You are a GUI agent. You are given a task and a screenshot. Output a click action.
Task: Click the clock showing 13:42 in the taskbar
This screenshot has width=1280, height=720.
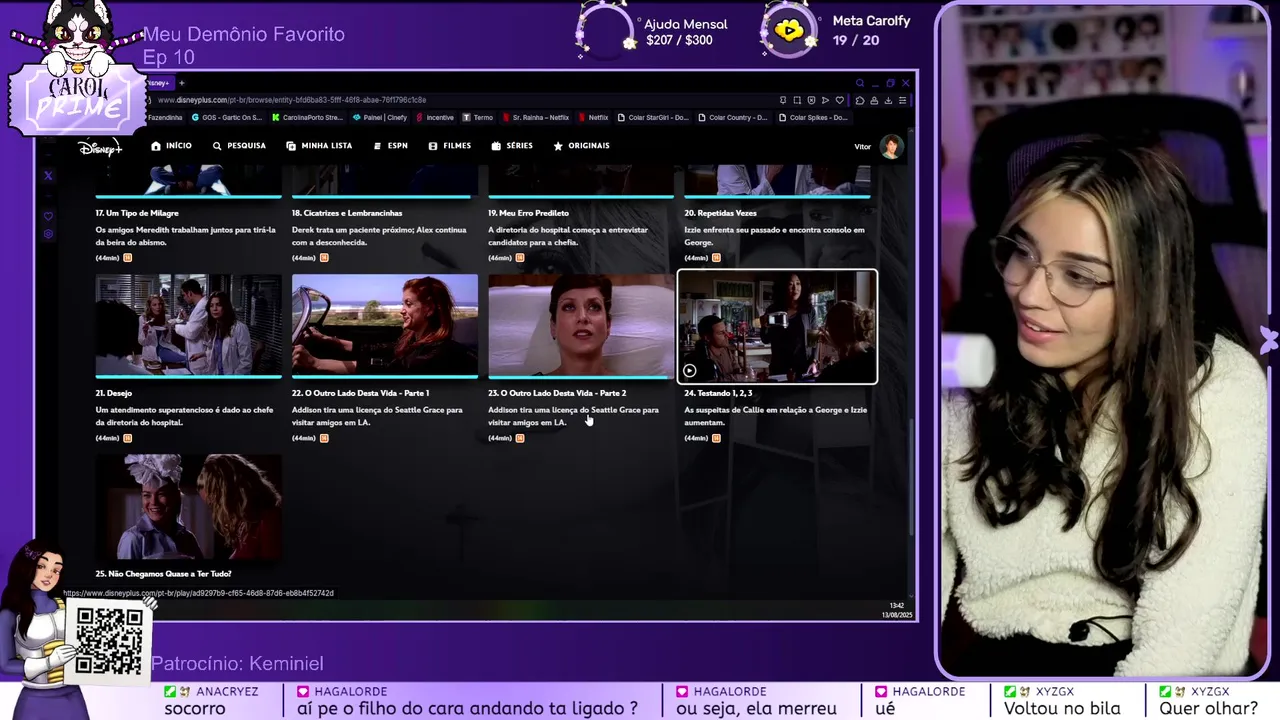(897, 605)
